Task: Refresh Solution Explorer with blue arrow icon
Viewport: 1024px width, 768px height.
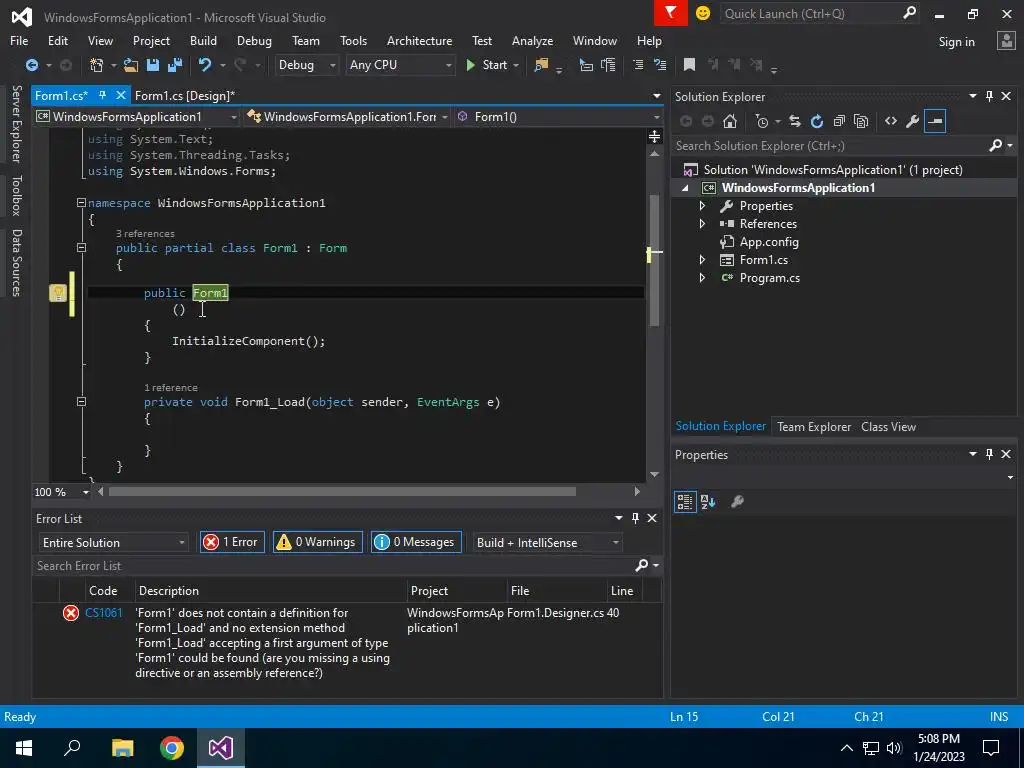Action: point(817,121)
